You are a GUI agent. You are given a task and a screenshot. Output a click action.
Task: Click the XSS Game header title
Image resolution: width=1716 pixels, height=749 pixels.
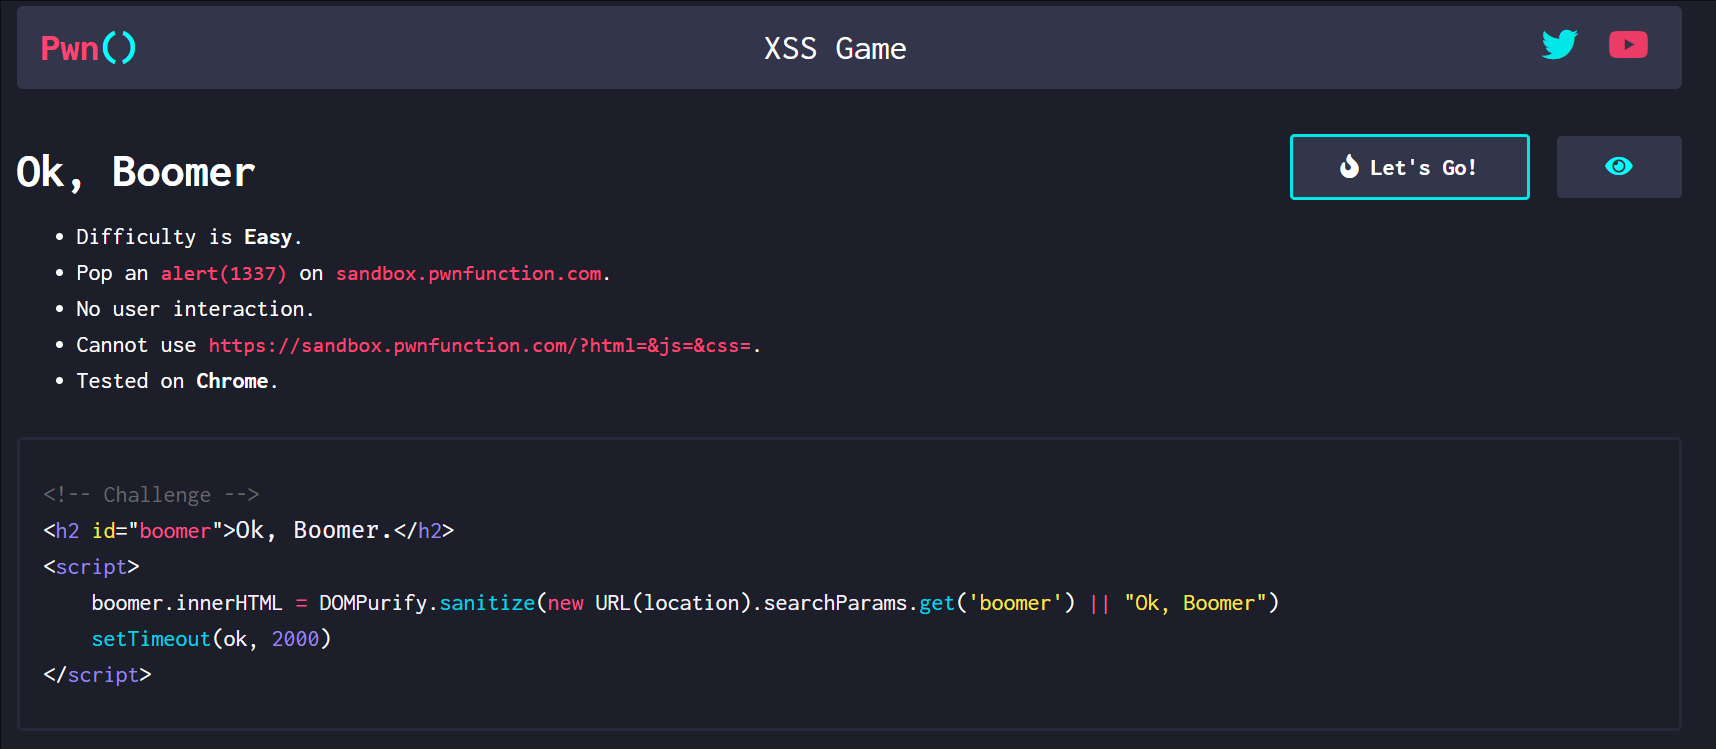835,49
